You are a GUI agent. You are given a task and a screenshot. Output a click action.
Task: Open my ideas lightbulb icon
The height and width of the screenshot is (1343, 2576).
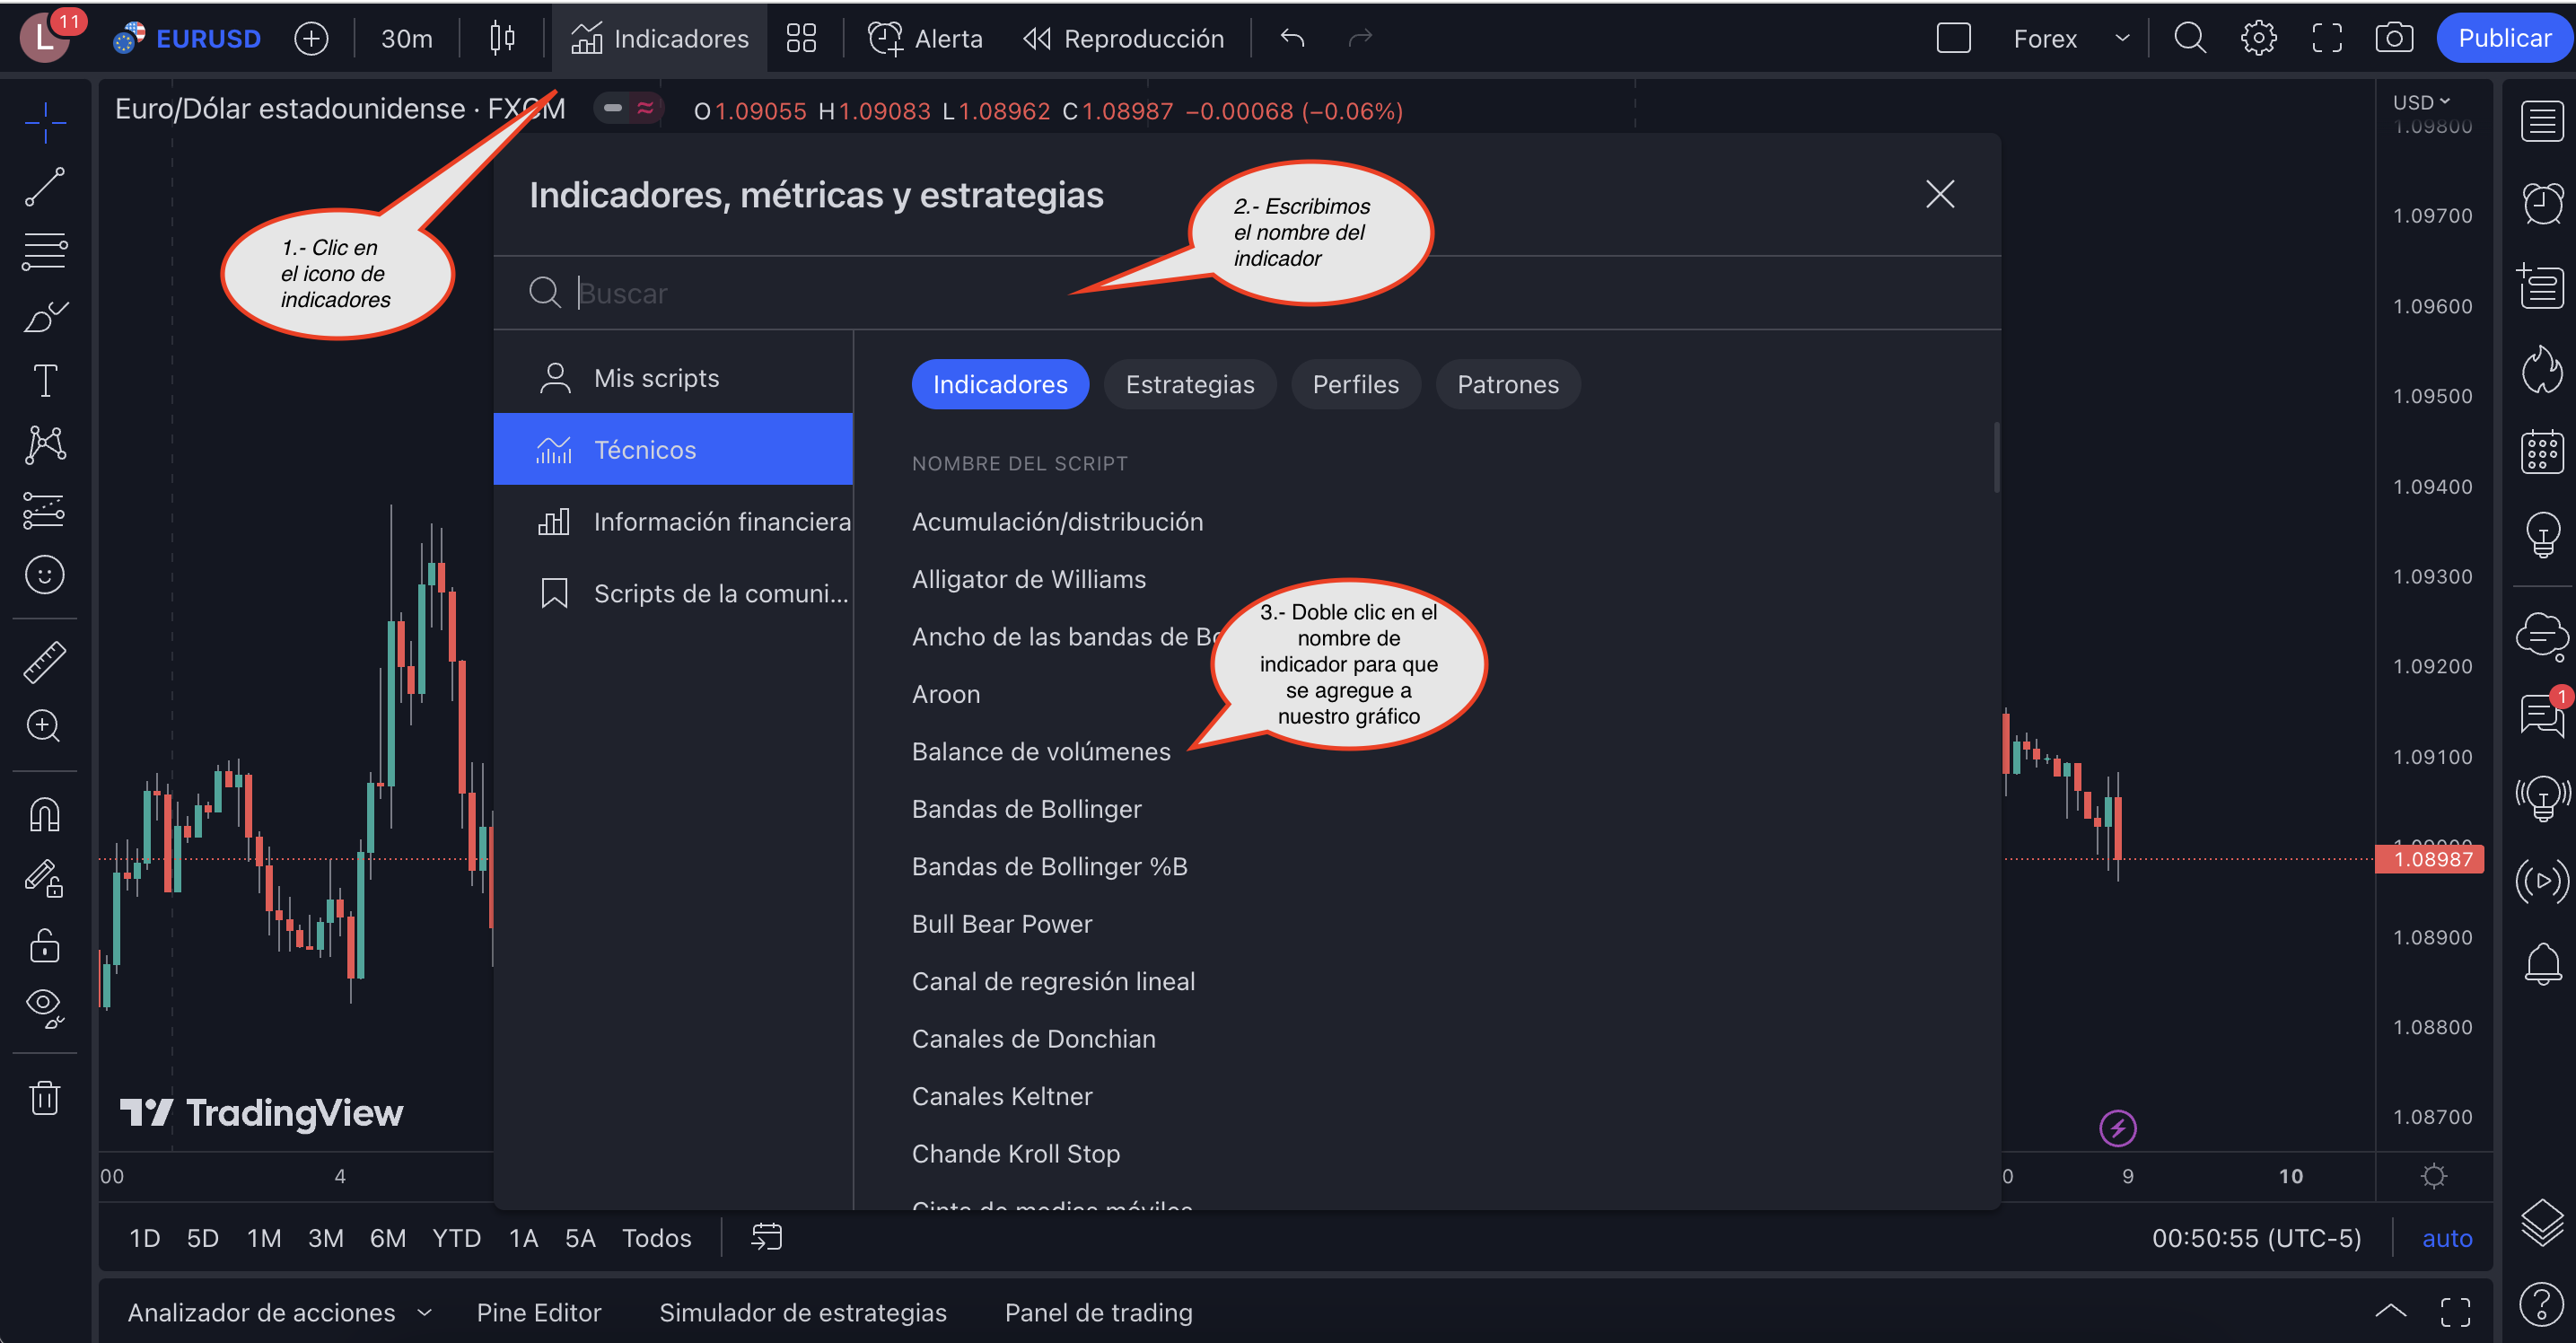click(2541, 533)
